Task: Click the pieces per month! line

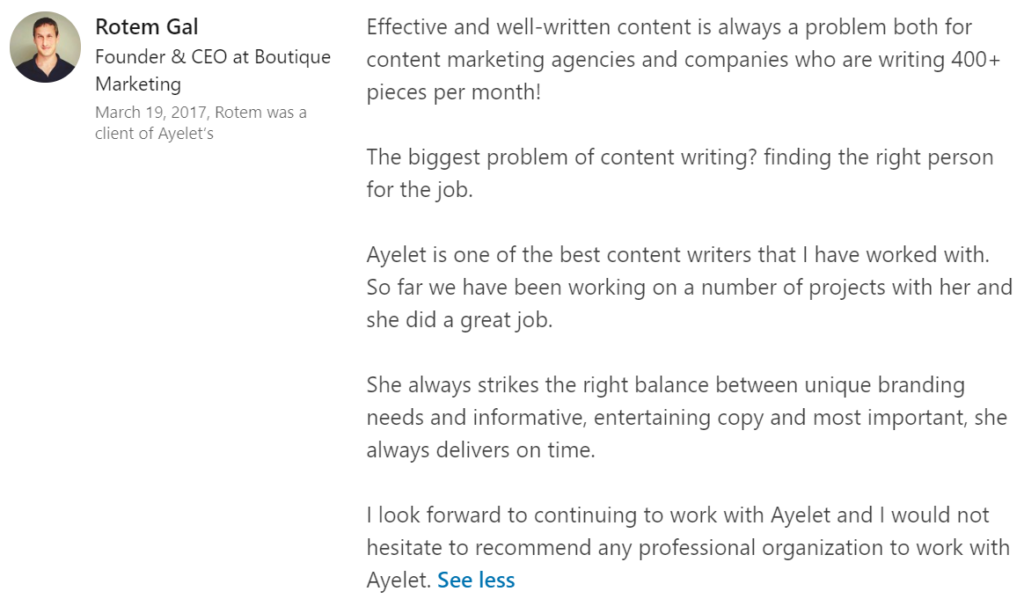Action: point(454,93)
